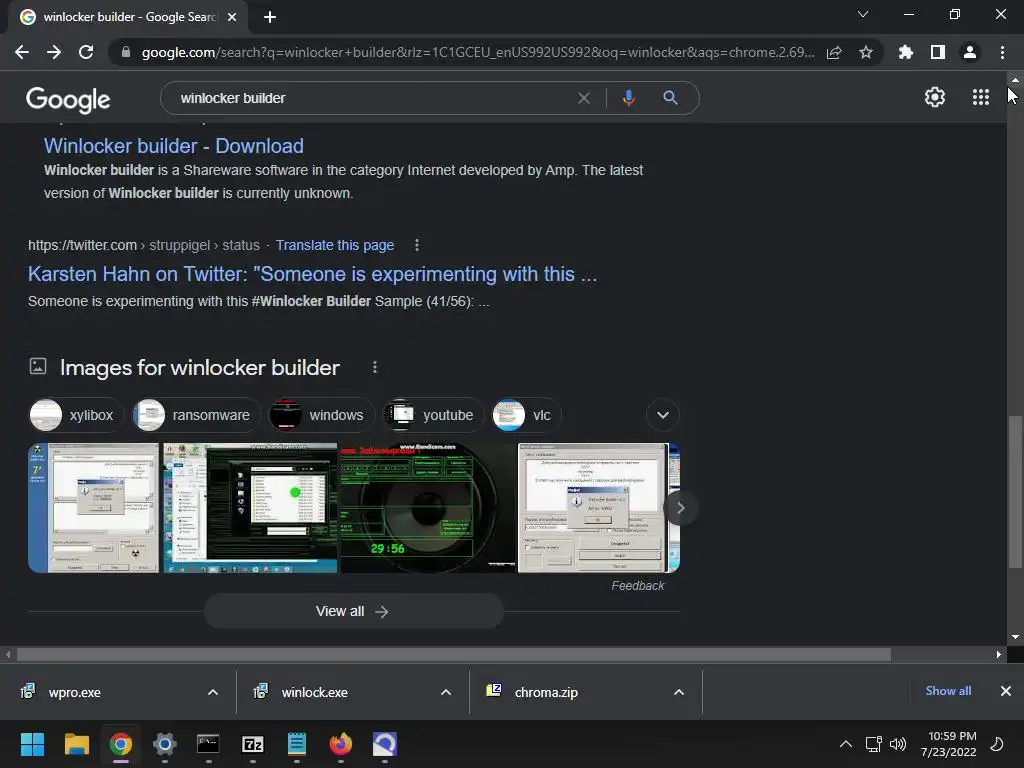The height and width of the screenshot is (768, 1024).
Task: Click Translate this page link
Action: click(334, 245)
